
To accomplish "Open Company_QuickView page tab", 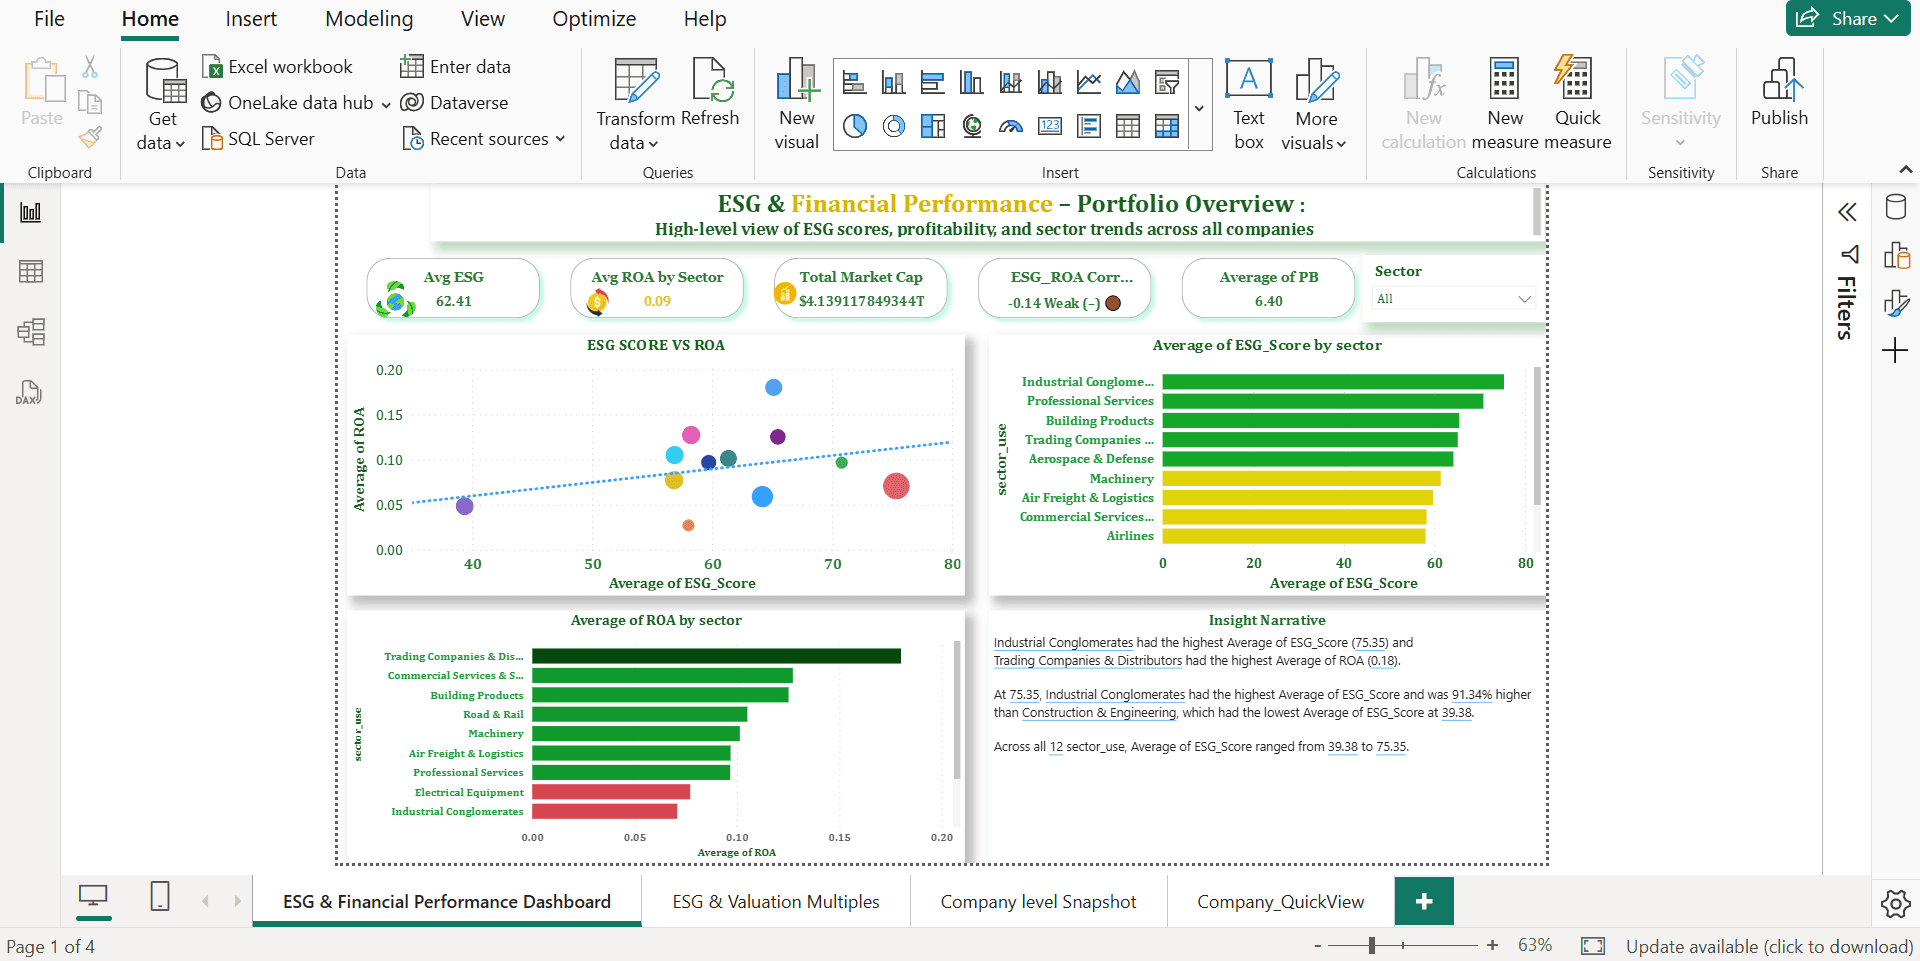I will (1280, 902).
